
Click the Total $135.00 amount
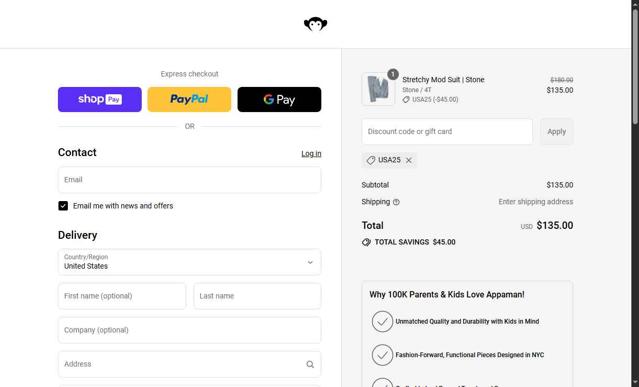pos(555,226)
